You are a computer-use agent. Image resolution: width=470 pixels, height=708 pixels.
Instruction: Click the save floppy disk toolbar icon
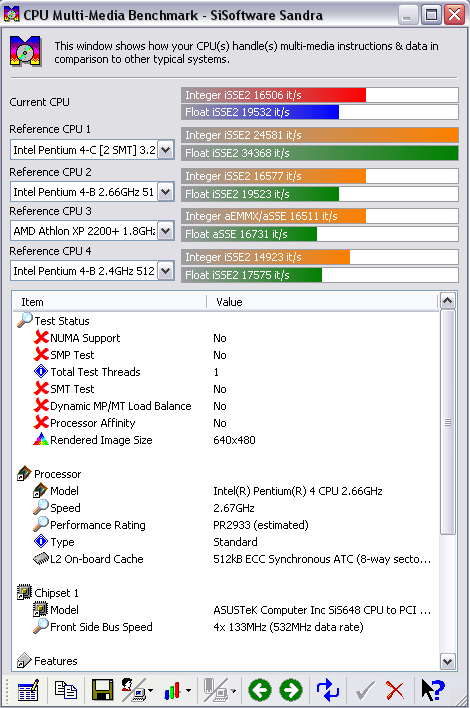[102, 690]
